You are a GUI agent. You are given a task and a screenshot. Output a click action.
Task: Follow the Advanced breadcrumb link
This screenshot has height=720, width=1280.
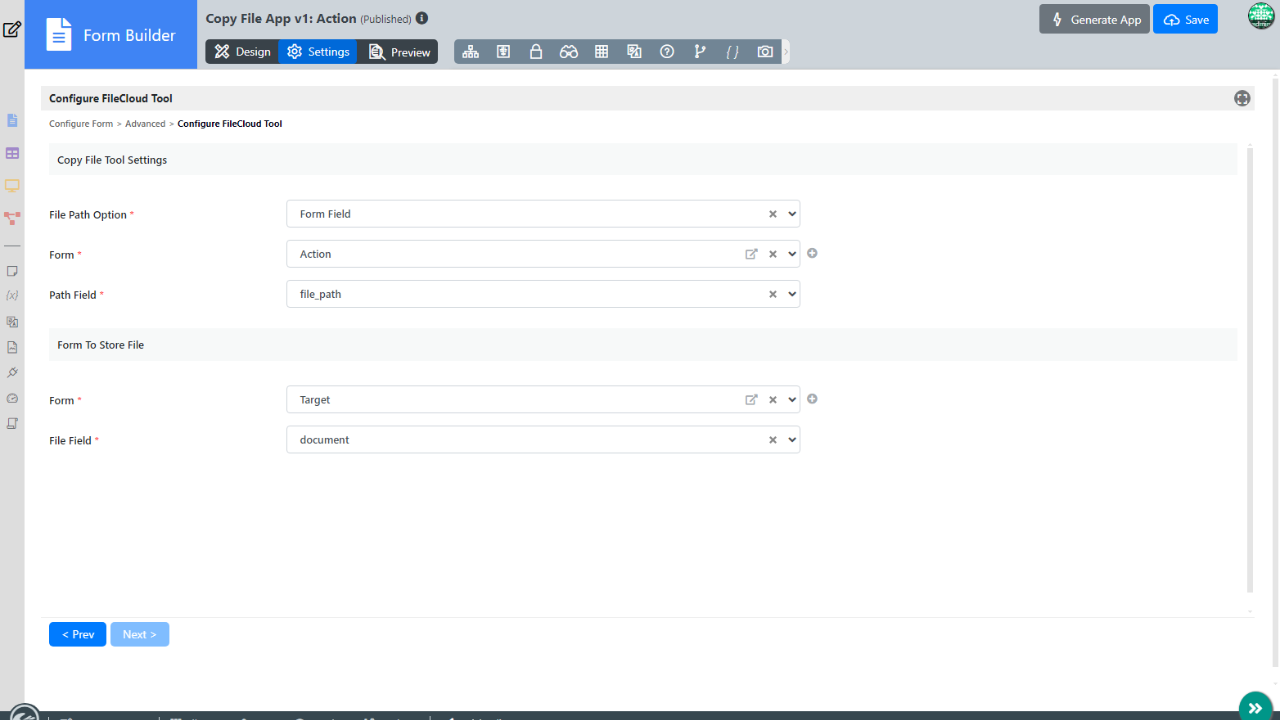[x=145, y=124]
